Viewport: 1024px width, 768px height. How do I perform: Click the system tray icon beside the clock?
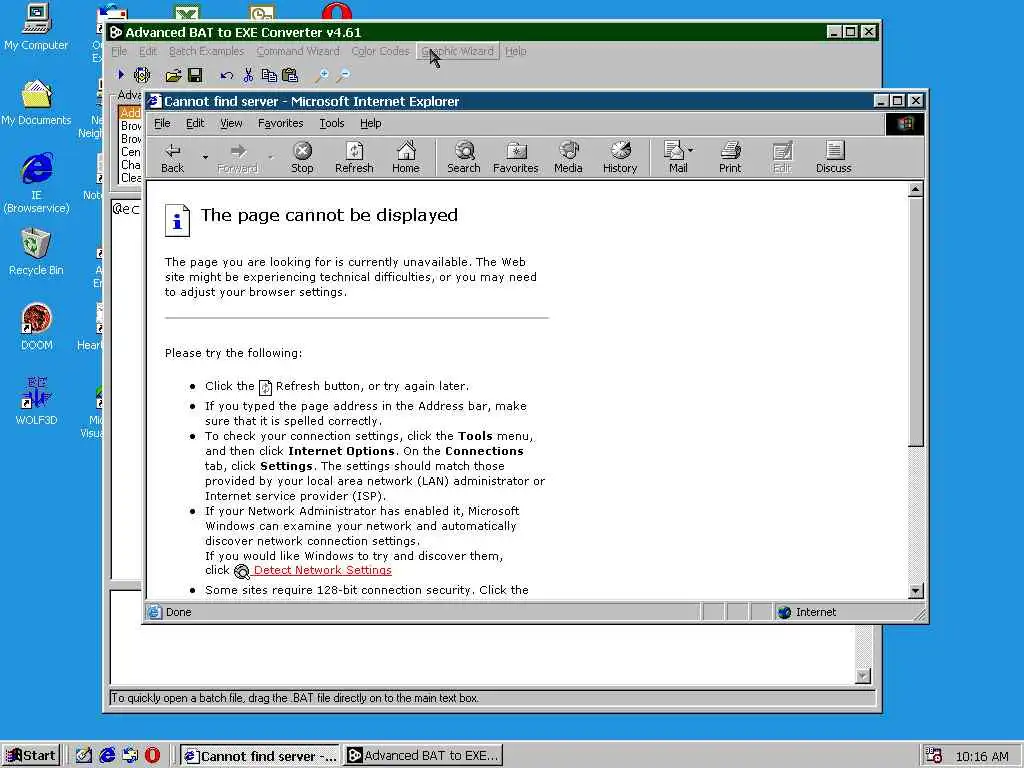coord(934,756)
